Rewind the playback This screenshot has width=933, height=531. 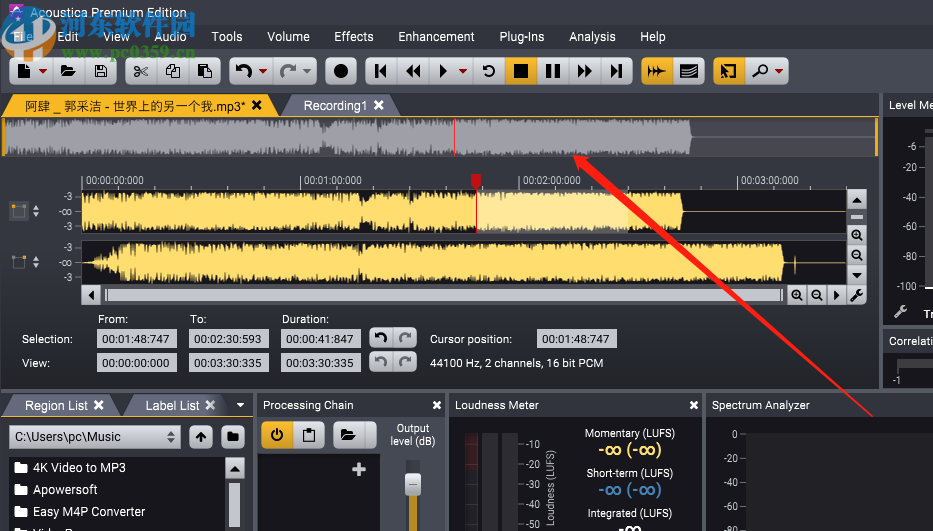tap(413, 71)
